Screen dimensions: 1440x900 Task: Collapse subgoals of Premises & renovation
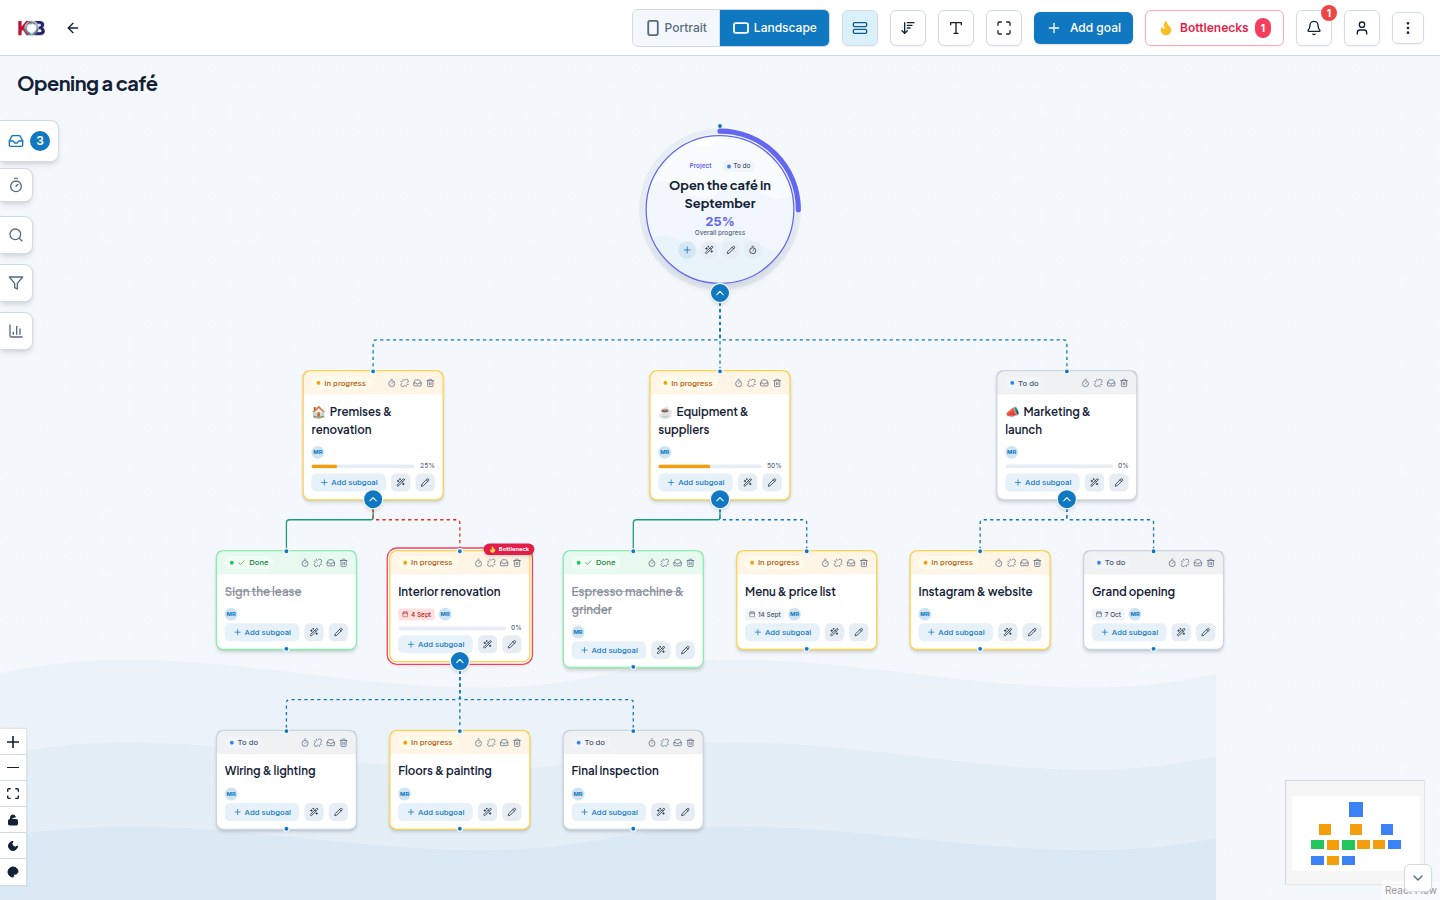pos(373,499)
